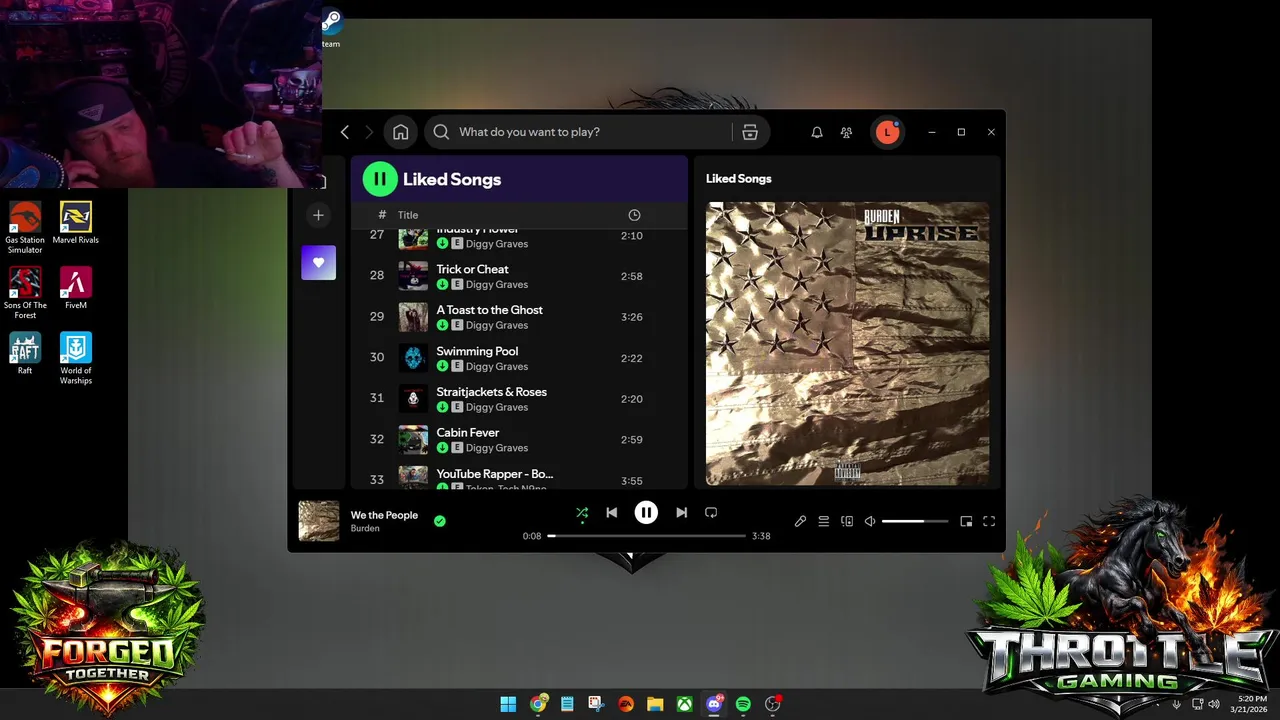Open the Spotify Home icon
The image size is (1280, 720).
[400, 132]
